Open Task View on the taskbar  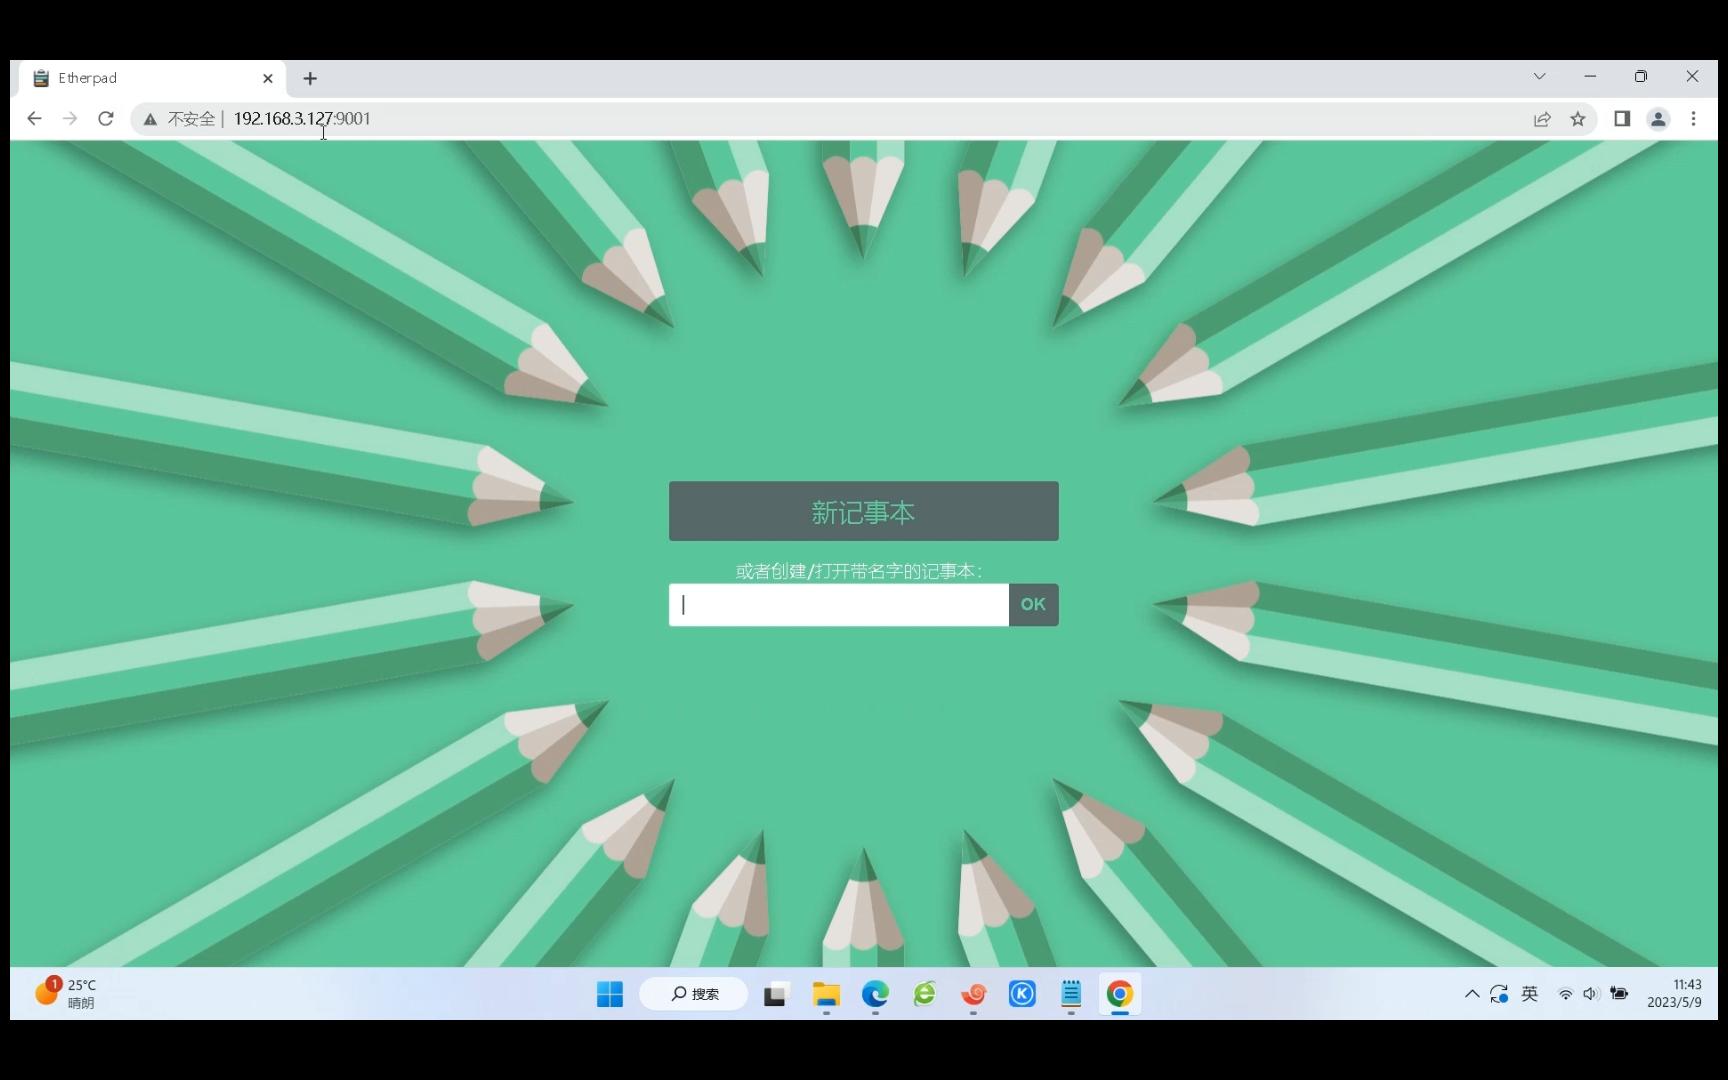(x=775, y=994)
